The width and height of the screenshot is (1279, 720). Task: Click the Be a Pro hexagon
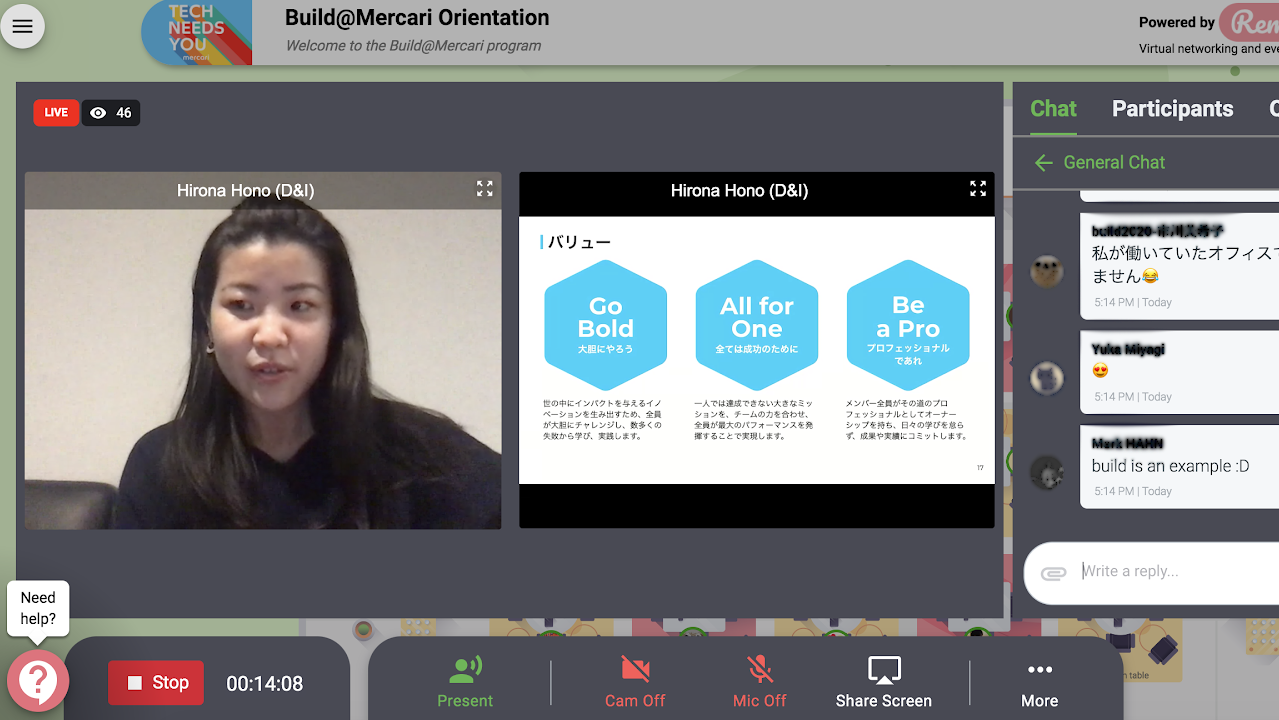[908, 326]
